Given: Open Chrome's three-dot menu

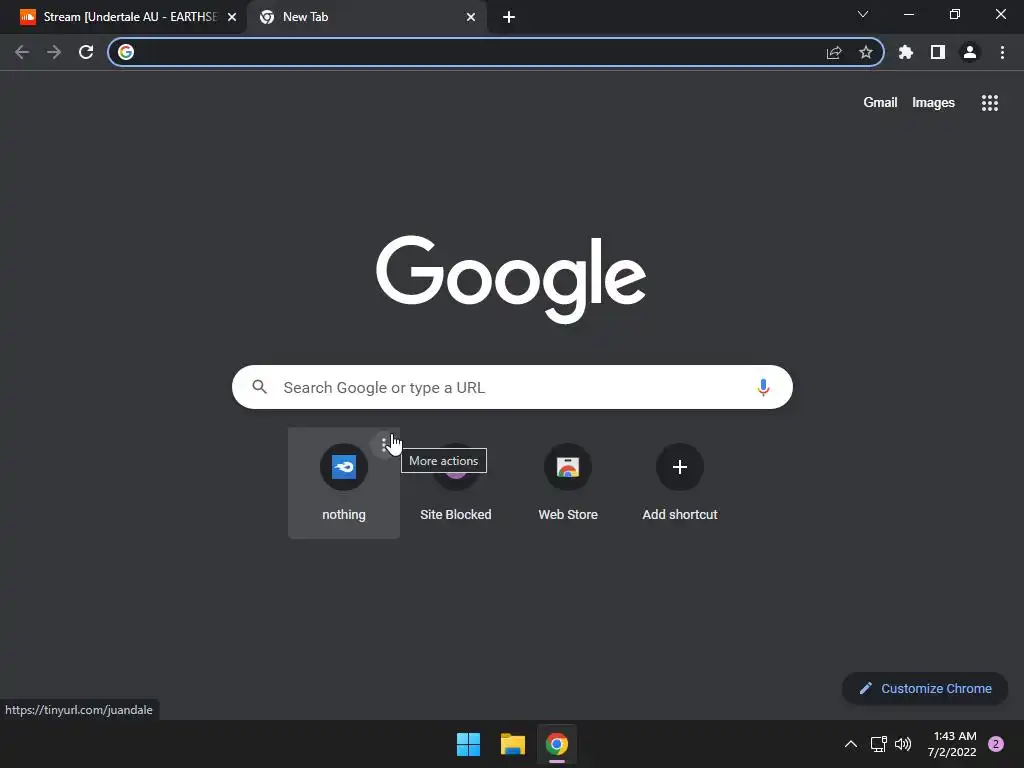Looking at the screenshot, I should click(x=1002, y=52).
